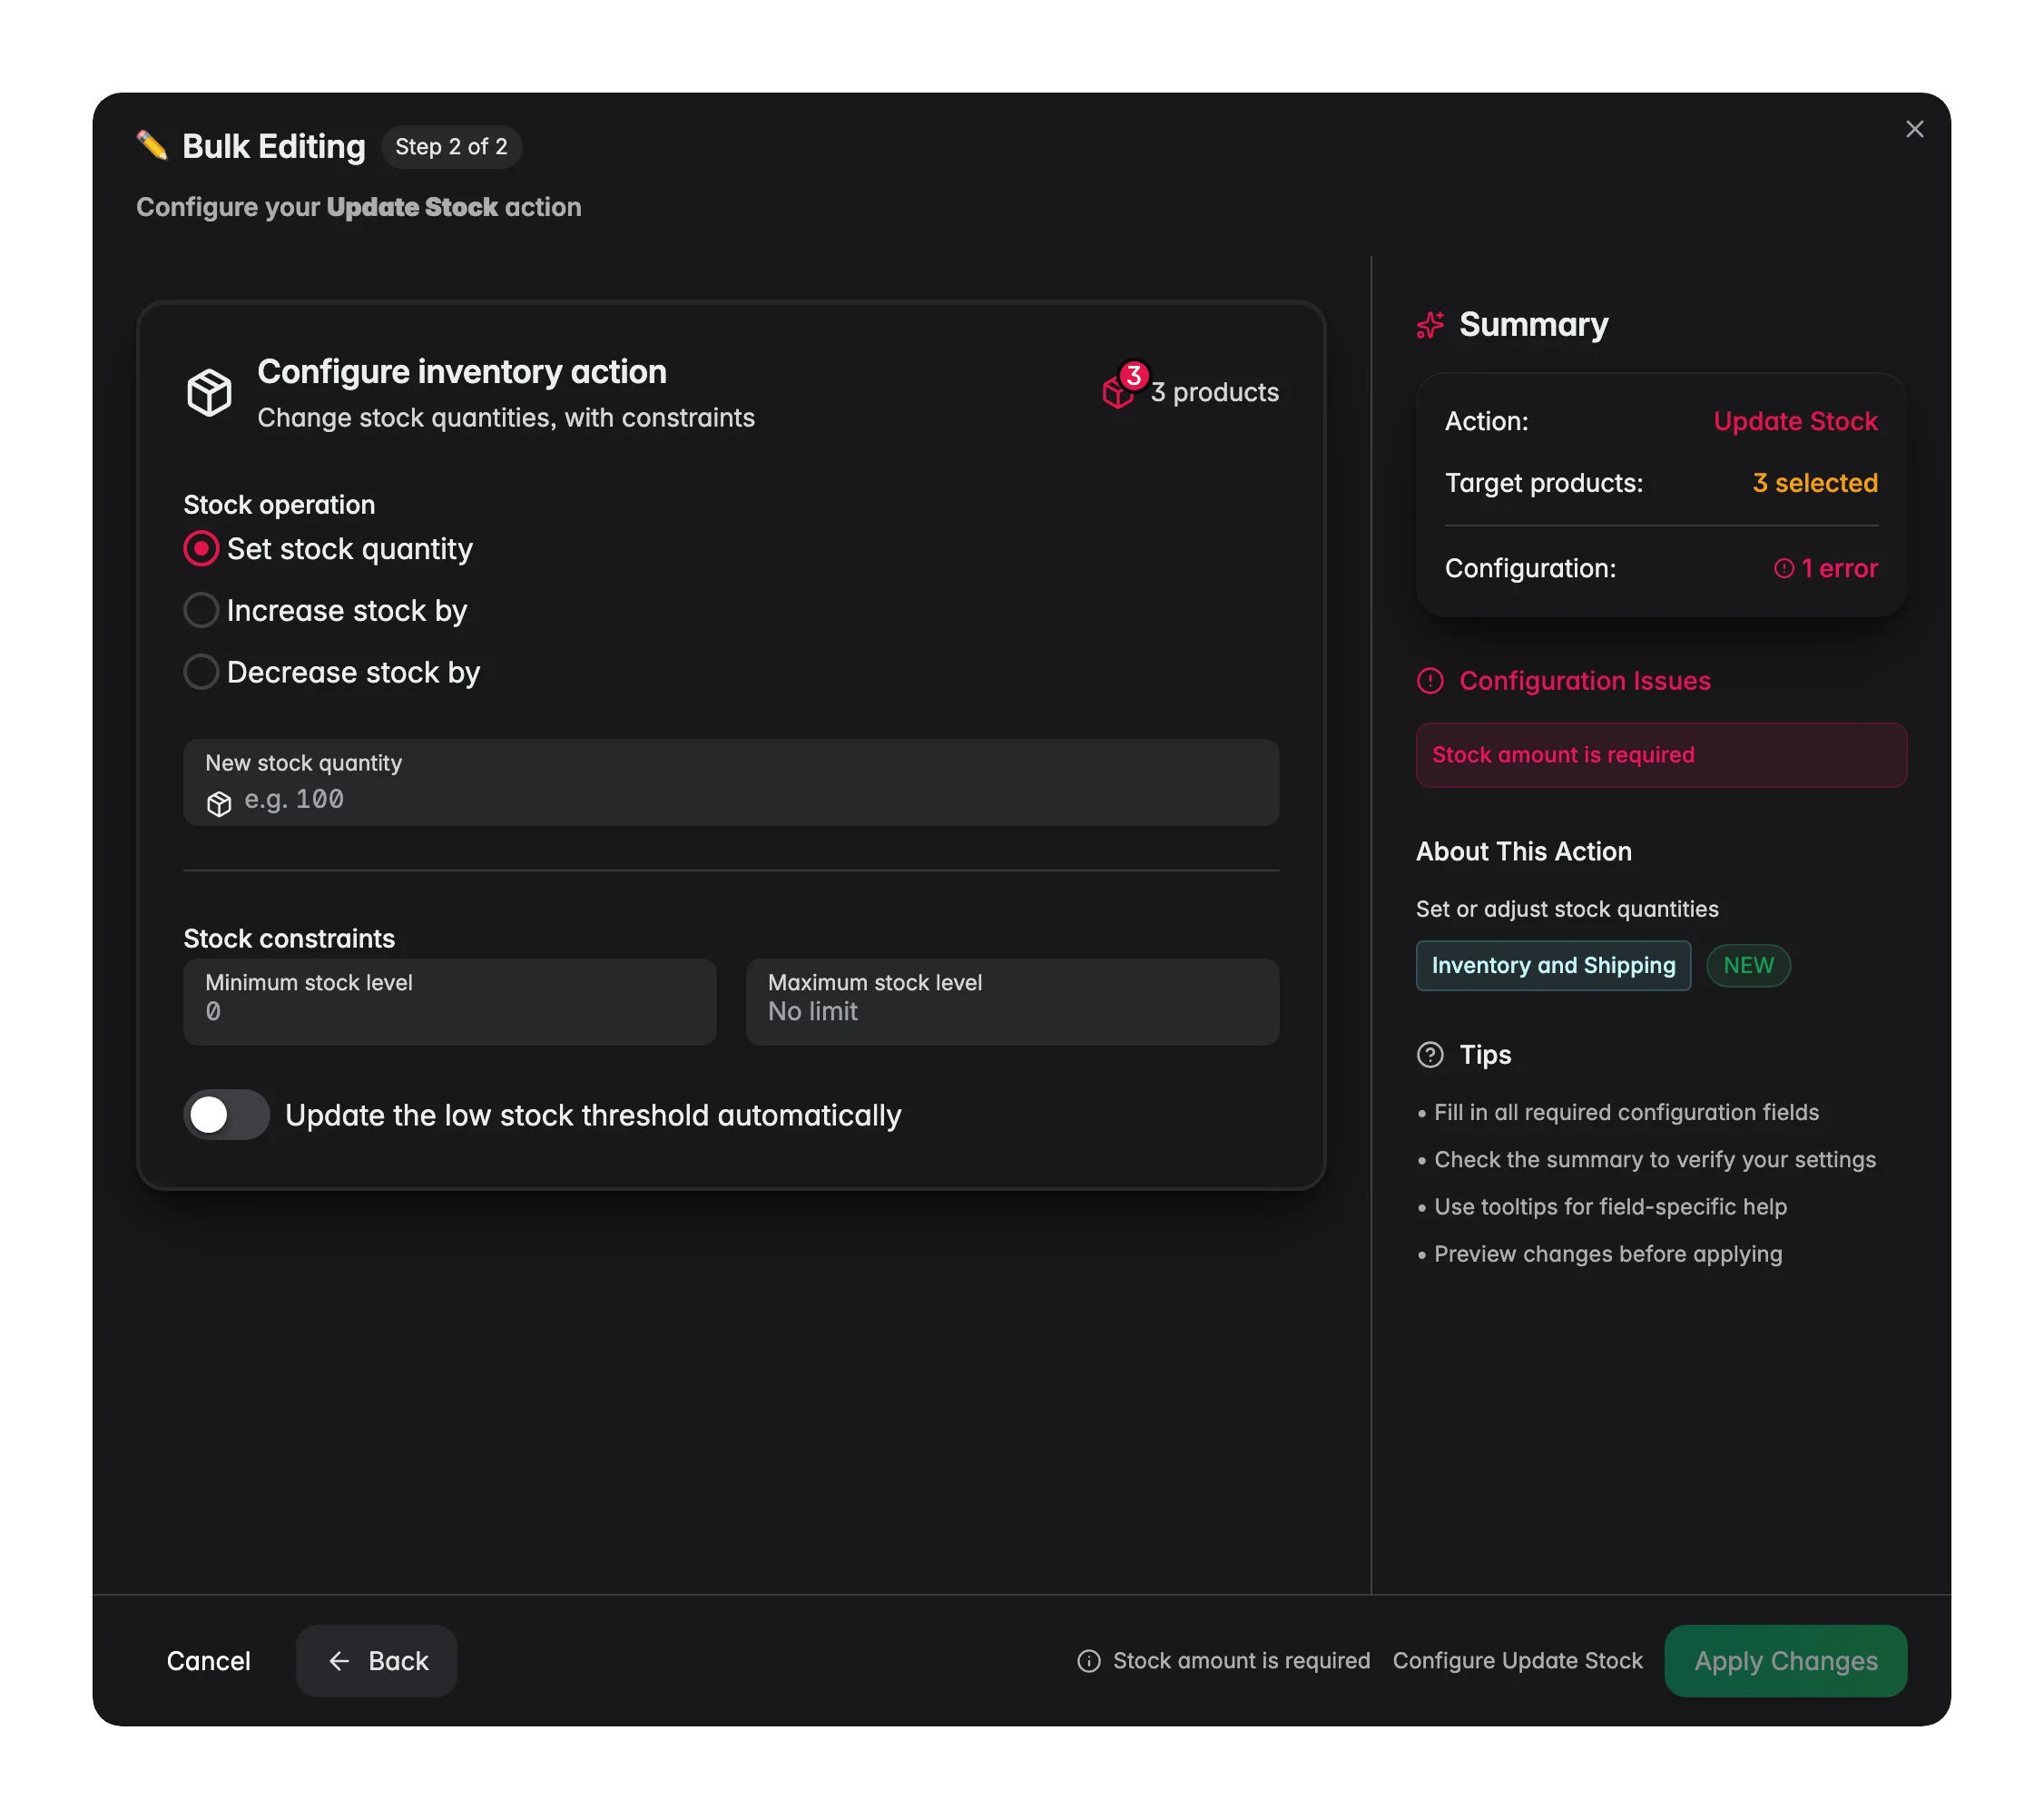Click the Update Stock action value in Summary

1795,422
